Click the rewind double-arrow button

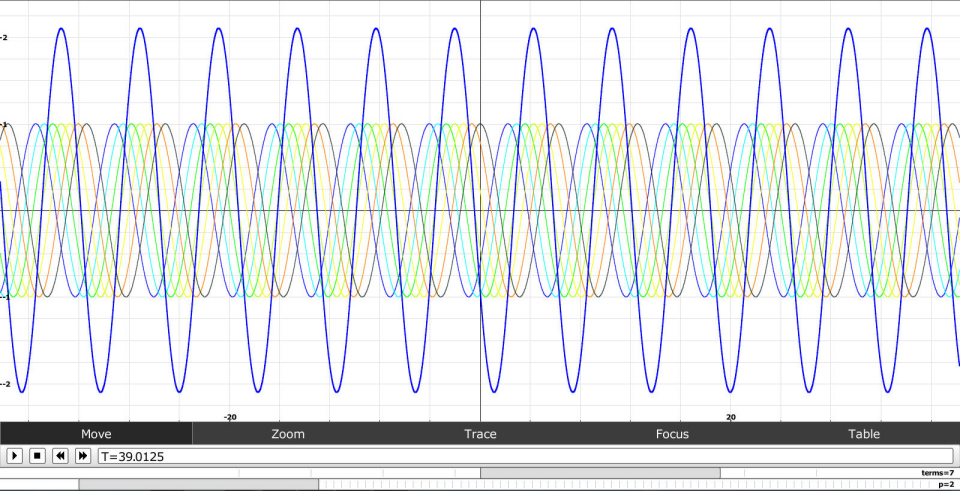pyautogui.click(x=60, y=456)
